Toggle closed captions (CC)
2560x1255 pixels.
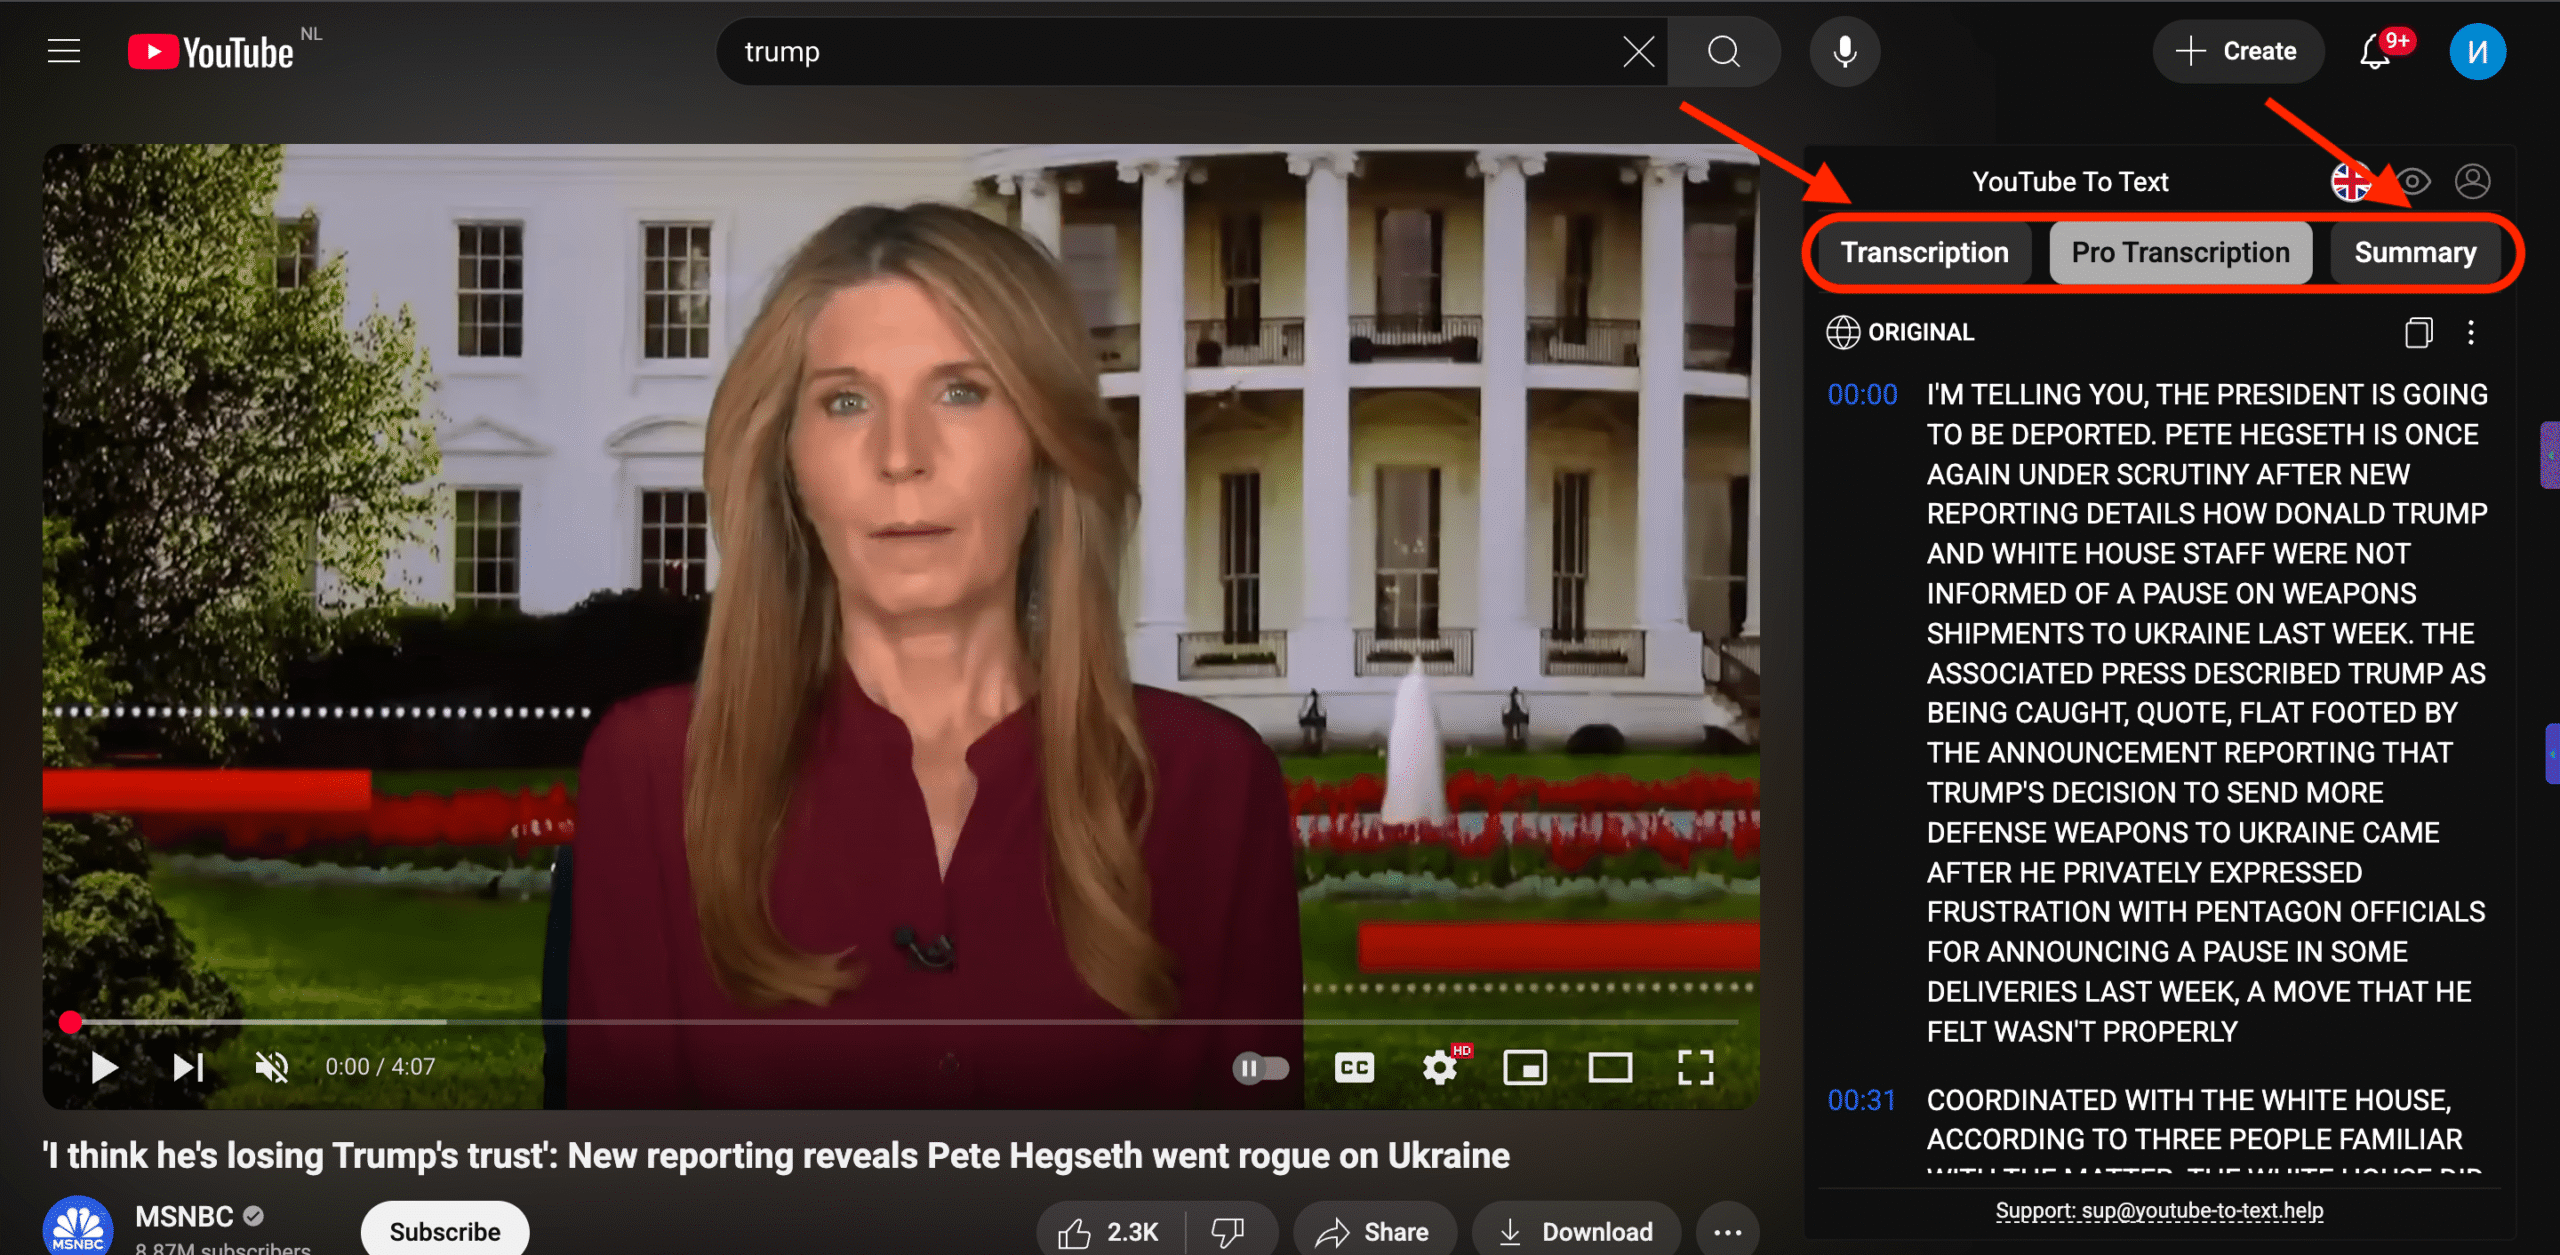1354,1068
